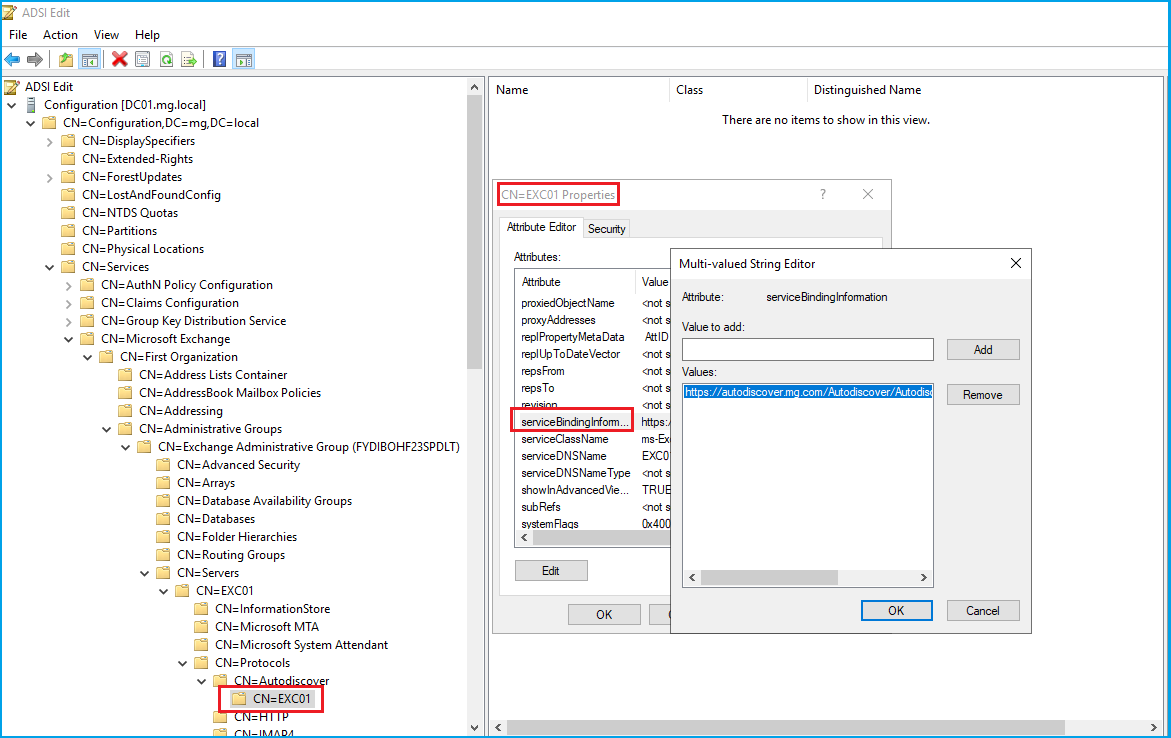Click the Back arrow in toolbar
The image size is (1171, 738).
pyautogui.click(x=13, y=60)
